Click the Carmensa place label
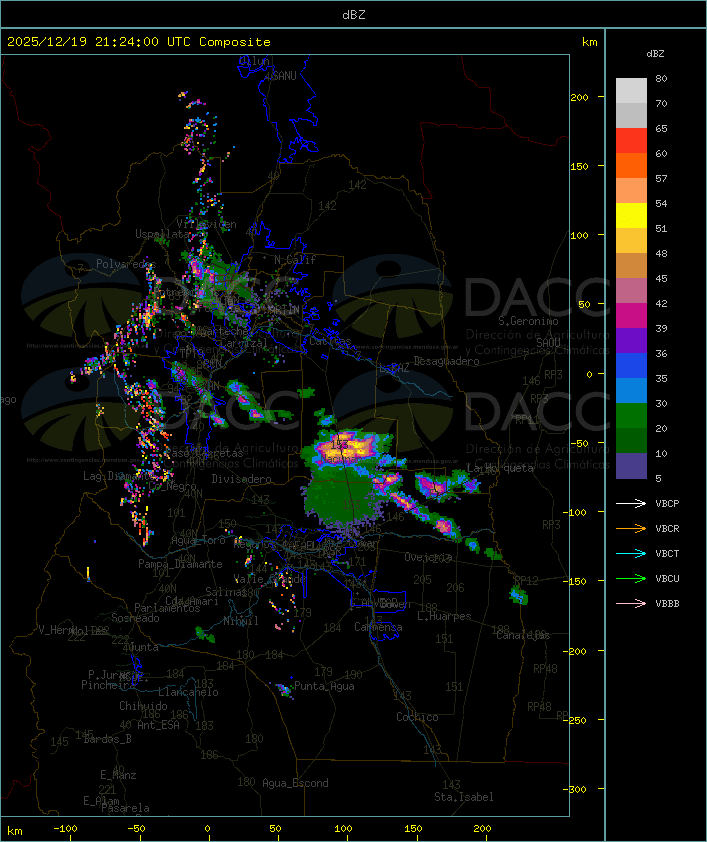Screen dimensions: 707x842 pyautogui.click(x=378, y=627)
